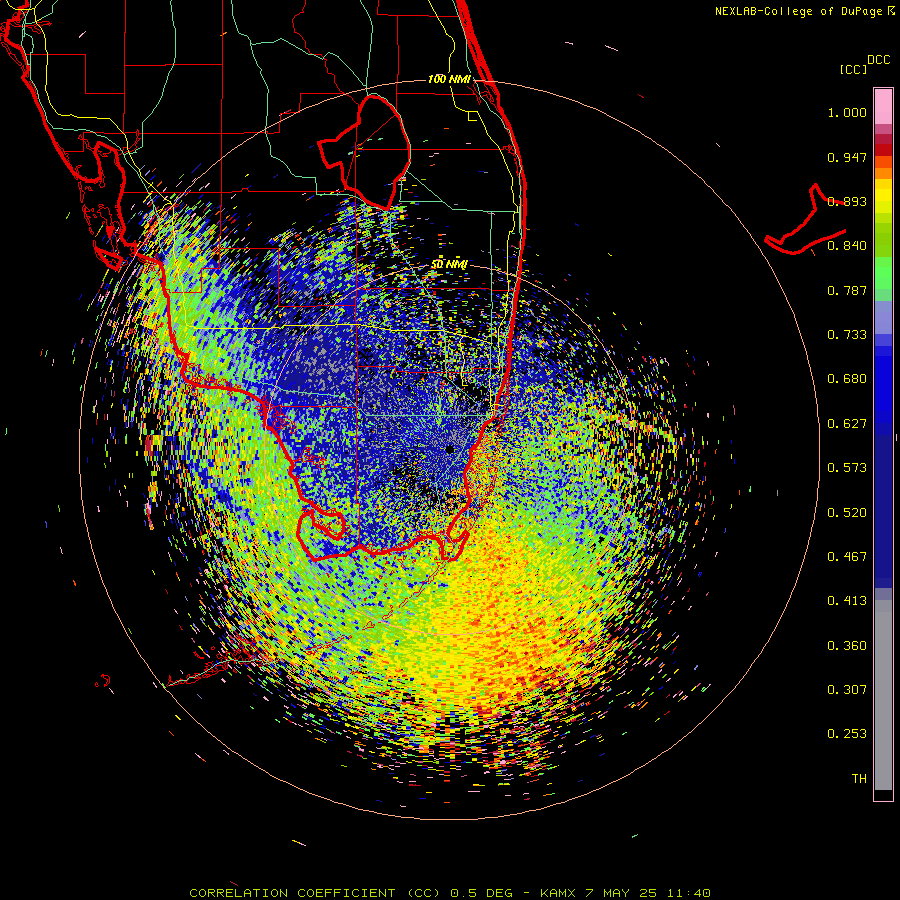This screenshot has width=900, height=900.
Task: Select the 0.680 scale value
Action: point(847,379)
